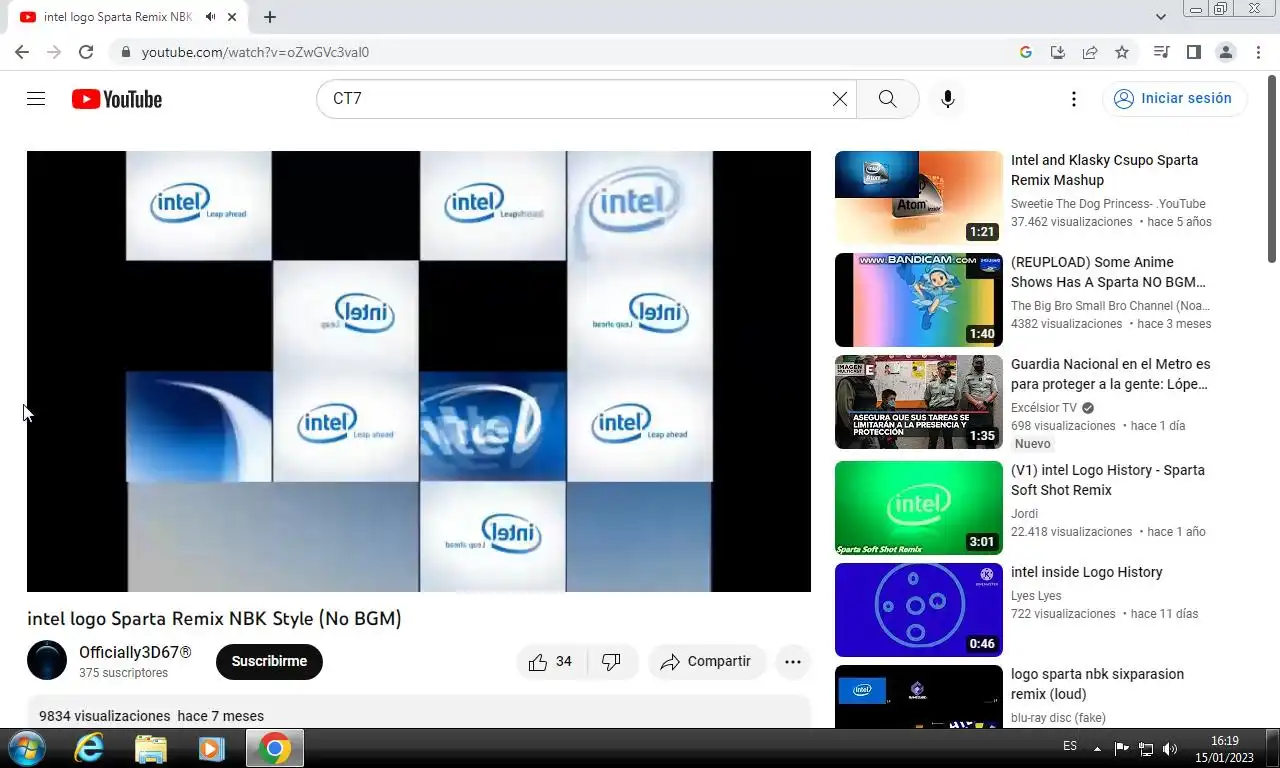Open (V1) intel Logo History title
The height and width of the screenshot is (768, 1280).
(1108, 480)
